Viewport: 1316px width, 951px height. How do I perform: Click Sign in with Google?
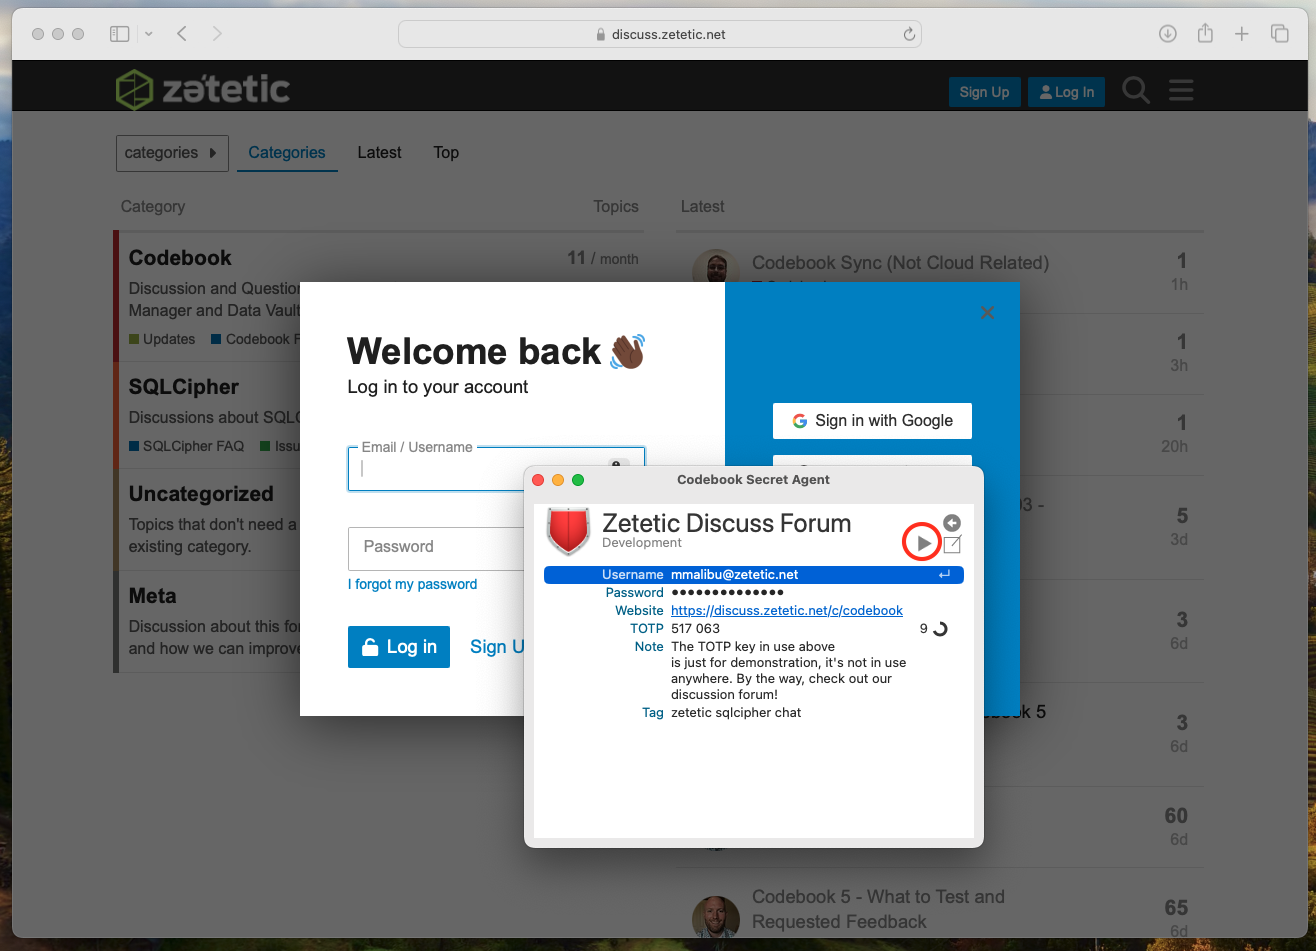(x=872, y=421)
